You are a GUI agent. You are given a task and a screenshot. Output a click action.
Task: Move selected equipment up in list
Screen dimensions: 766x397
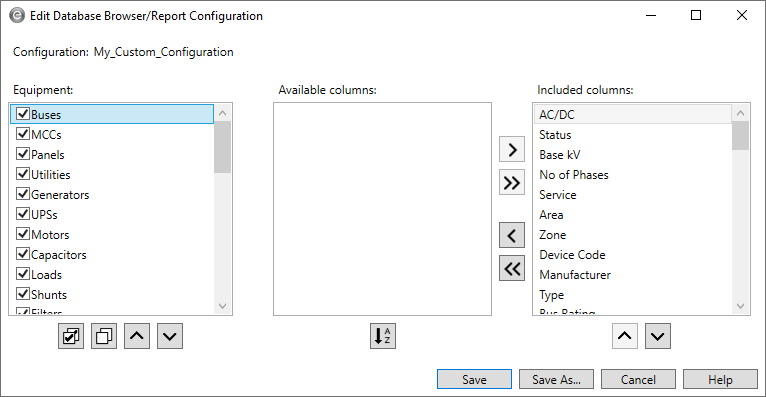pos(137,336)
